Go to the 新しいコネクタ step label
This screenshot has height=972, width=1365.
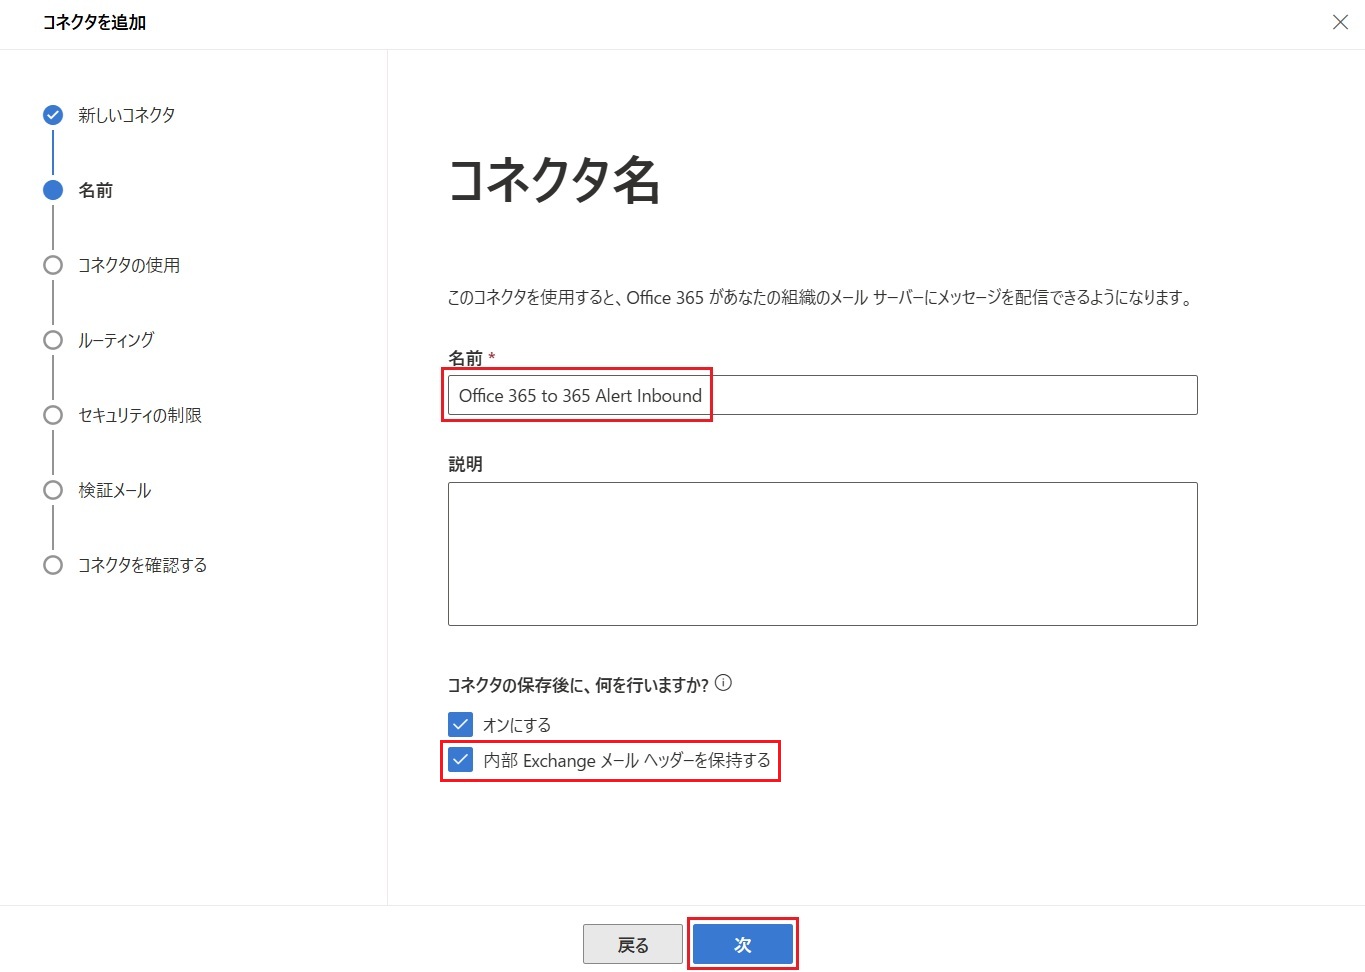point(127,115)
